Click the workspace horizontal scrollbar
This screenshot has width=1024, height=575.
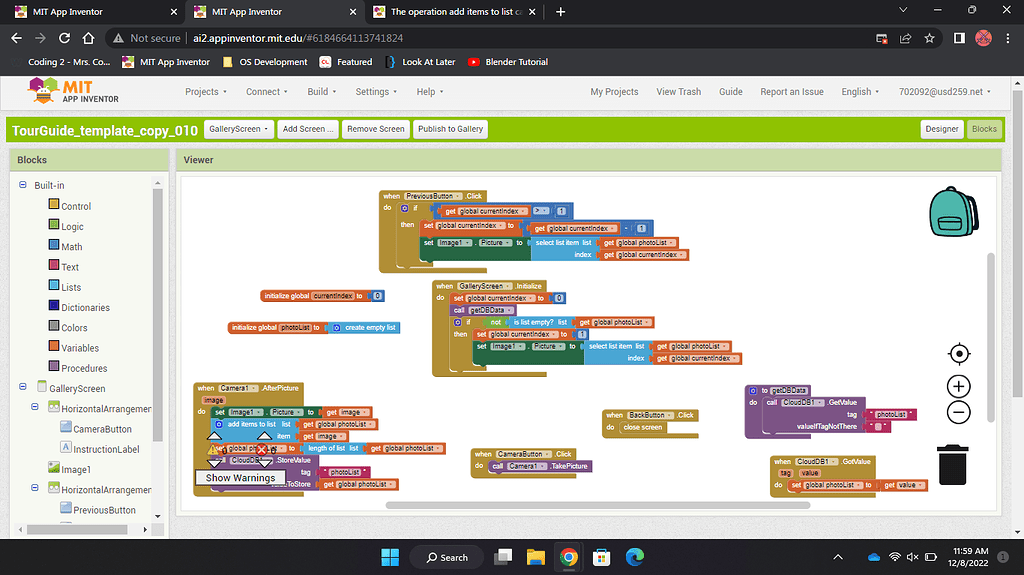point(600,505)
